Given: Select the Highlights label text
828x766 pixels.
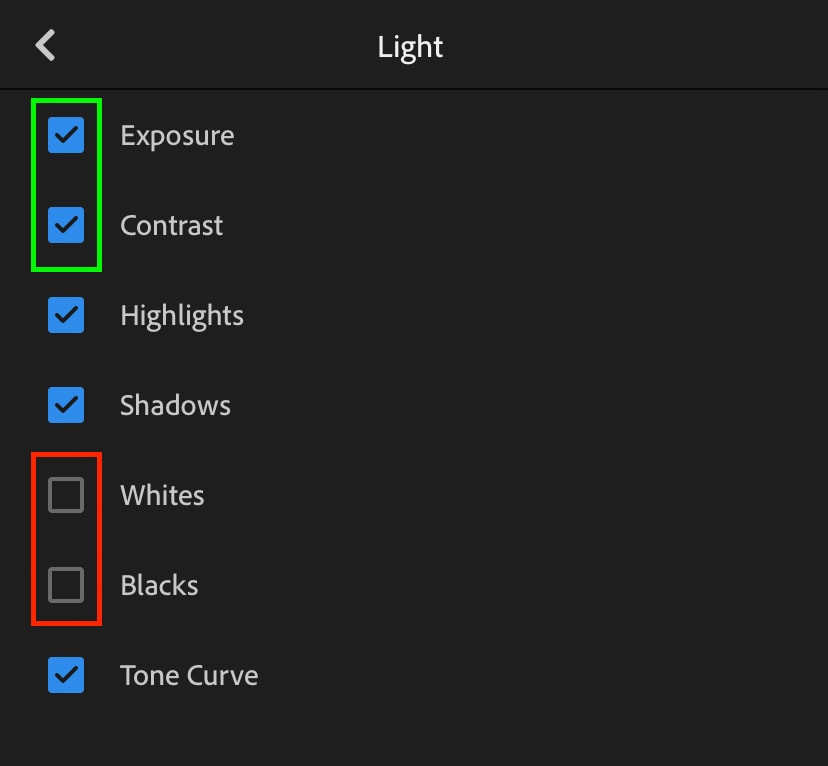Looking at the screenshot, I should [x=181, y=316].
